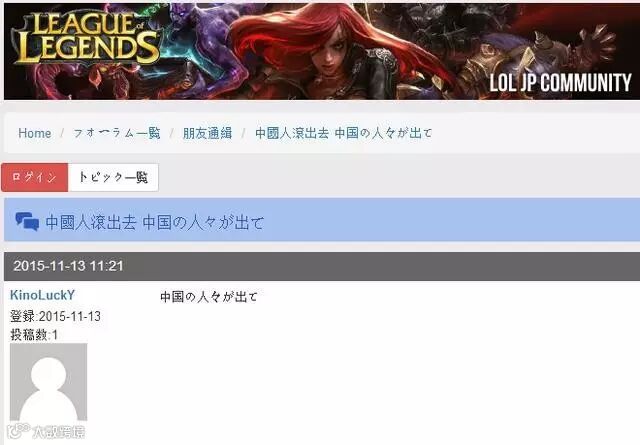The width and height of the screenshot is (640, 445).
Task: Open the topic title in blue header
Action: 155,222
